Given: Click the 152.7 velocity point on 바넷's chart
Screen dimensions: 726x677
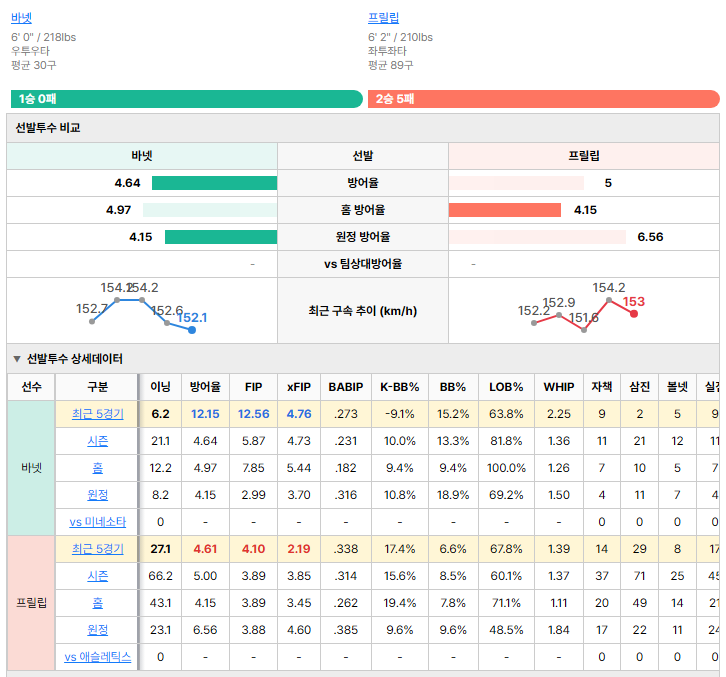Looking at the screenshot, I should (92, 321).
